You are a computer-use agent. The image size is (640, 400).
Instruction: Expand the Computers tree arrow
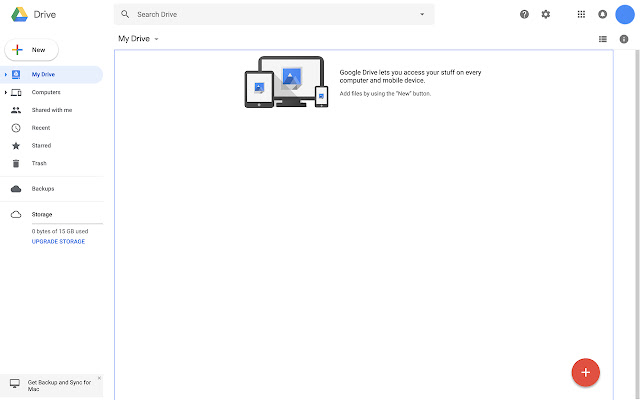(5, 93)
